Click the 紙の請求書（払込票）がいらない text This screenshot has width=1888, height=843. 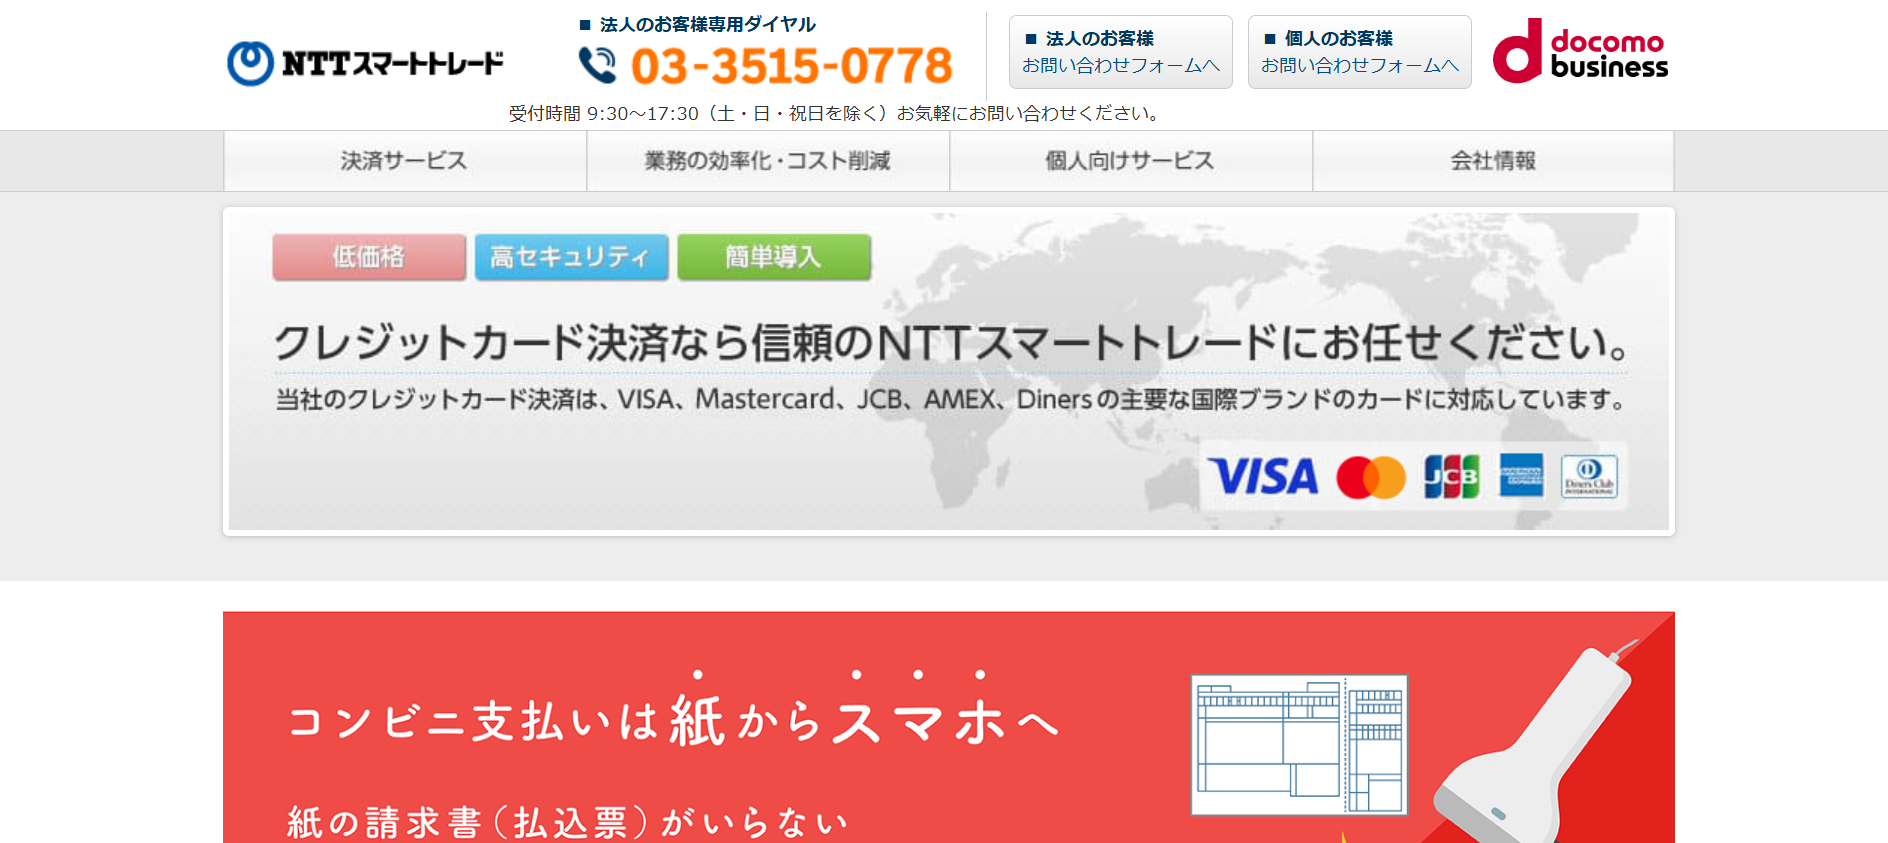(567, 822)
